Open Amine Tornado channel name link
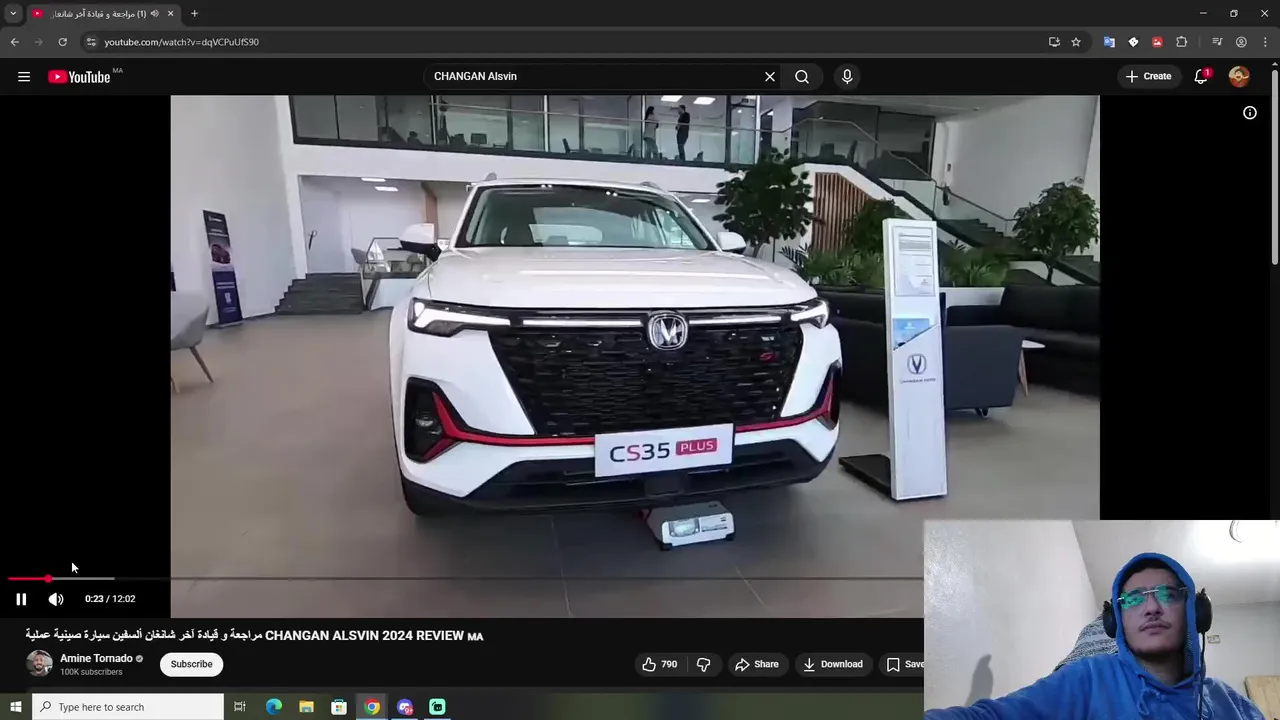The width and height of the screenshot is (1280, 720). 96,658
